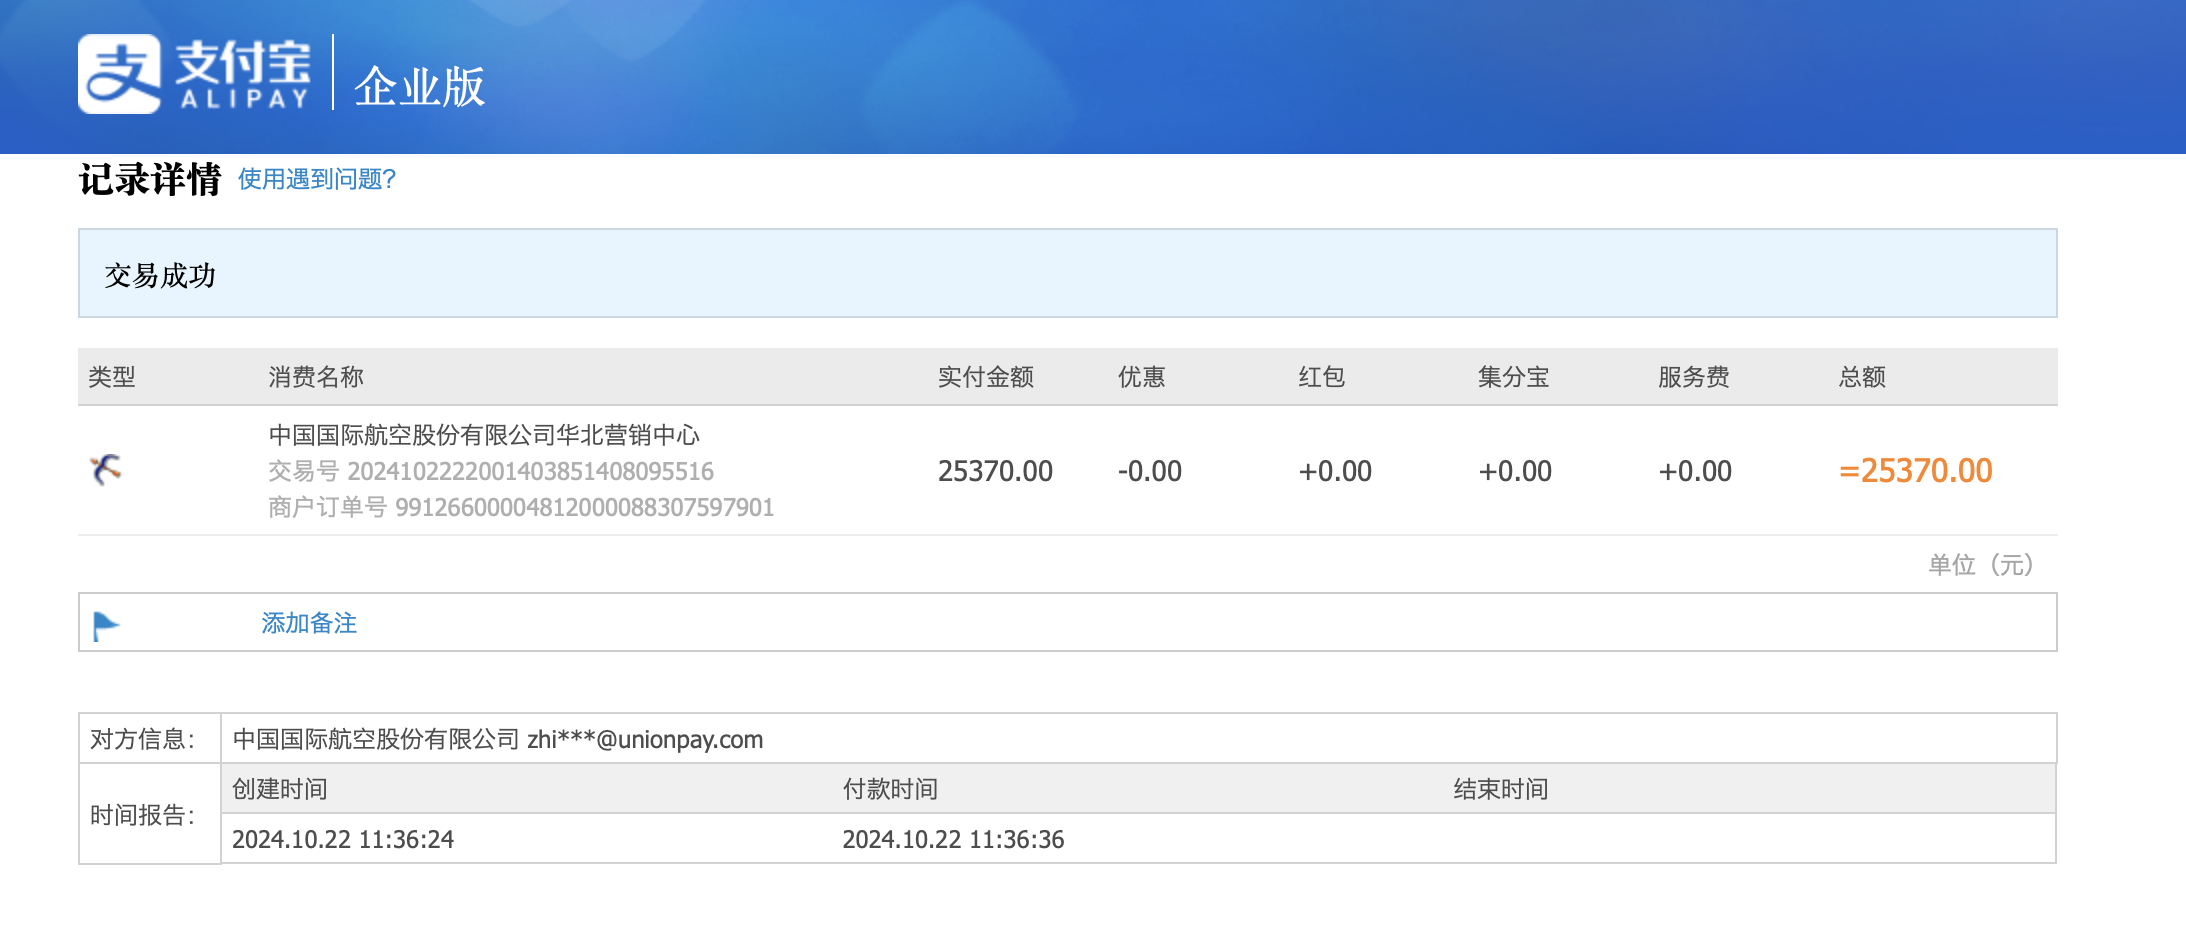Click the 结束时间 column header
2186x938 pixels.
point(1500,789)
